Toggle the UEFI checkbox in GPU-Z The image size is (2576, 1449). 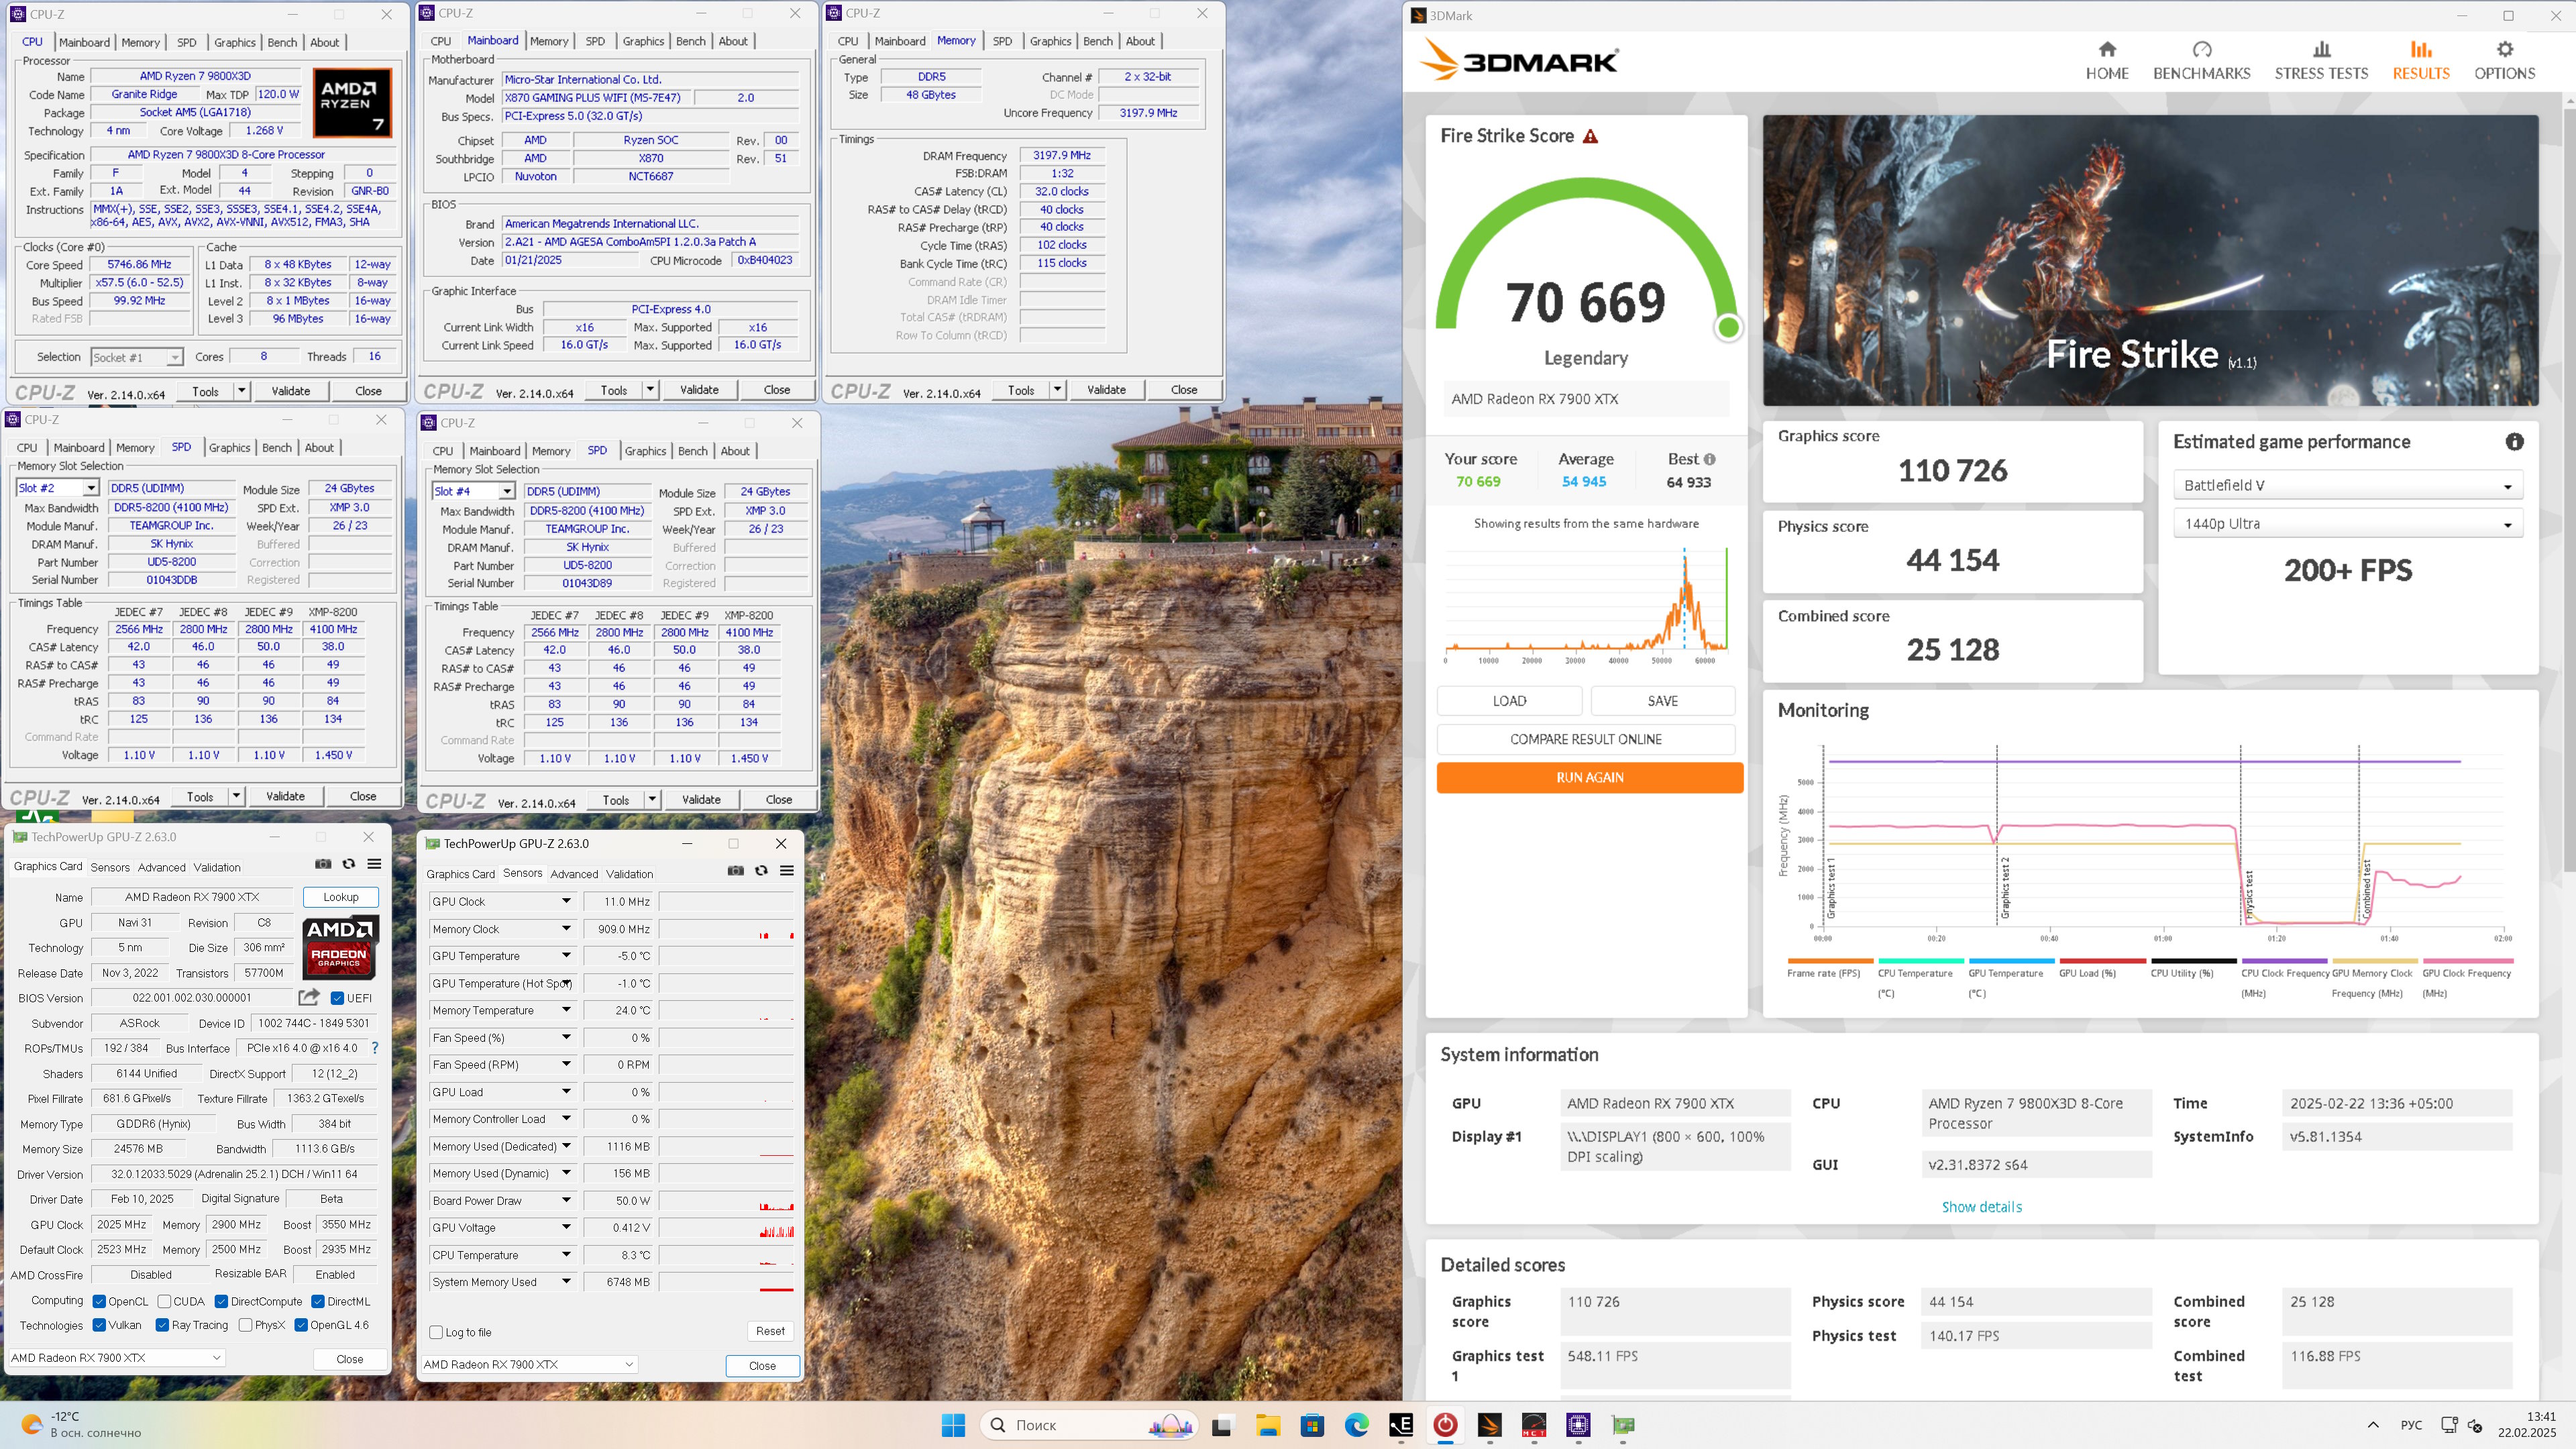click(x=338, y=998)
